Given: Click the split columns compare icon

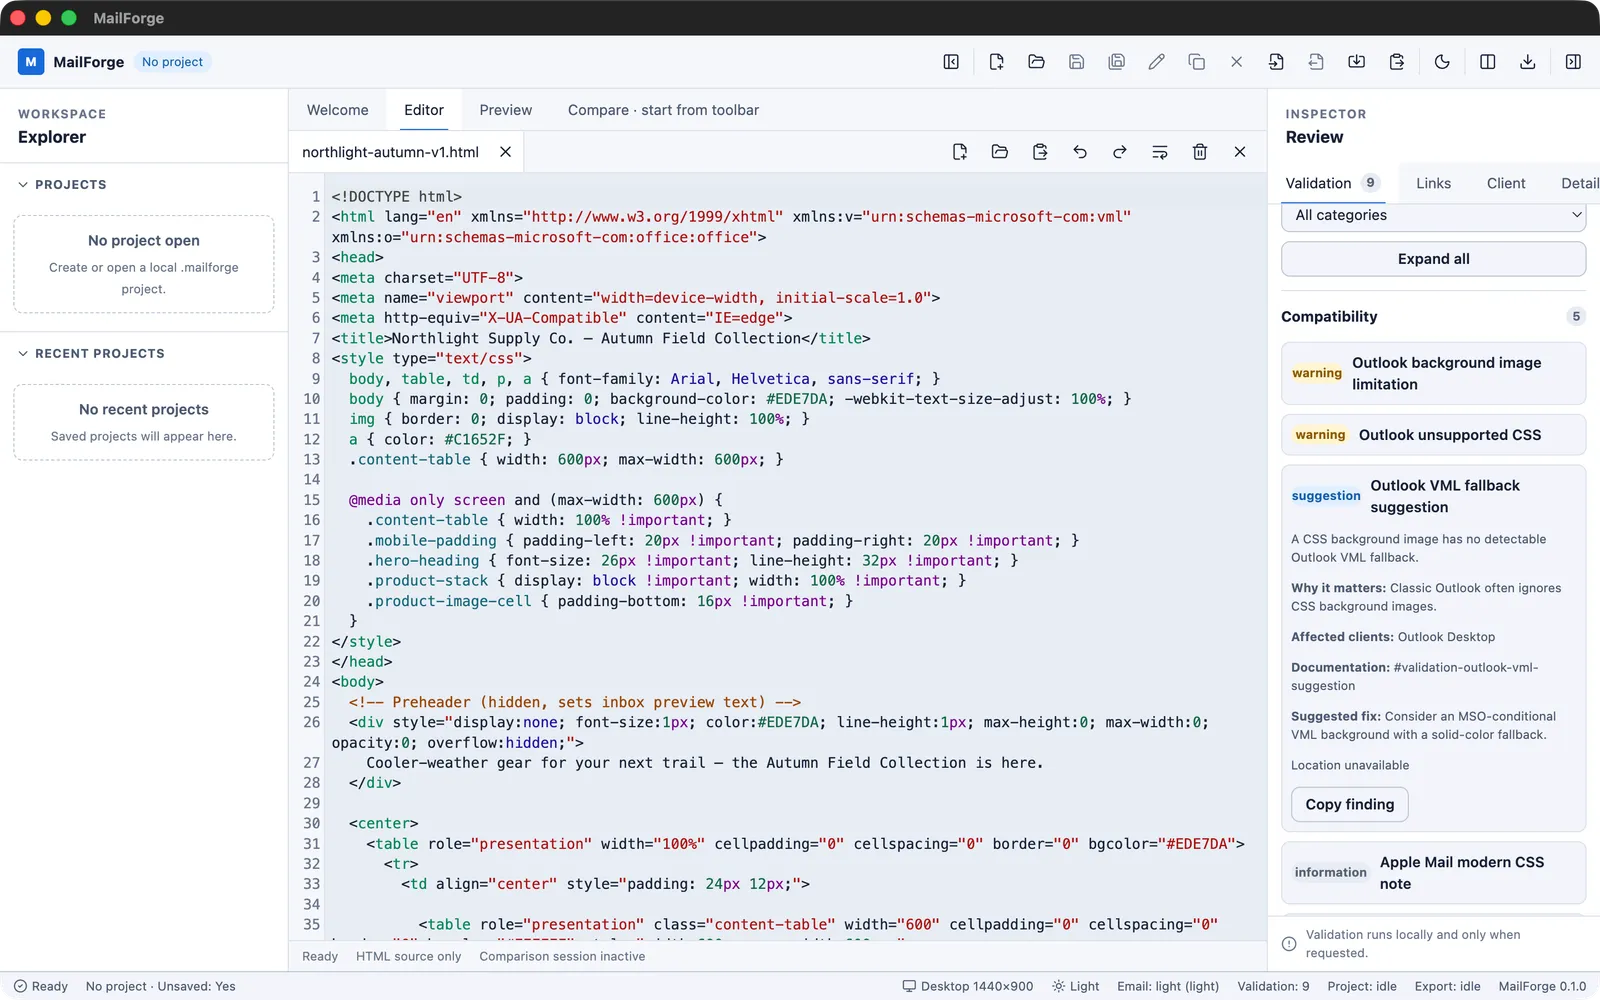Looking at the screenshot, I should 1487,62.
